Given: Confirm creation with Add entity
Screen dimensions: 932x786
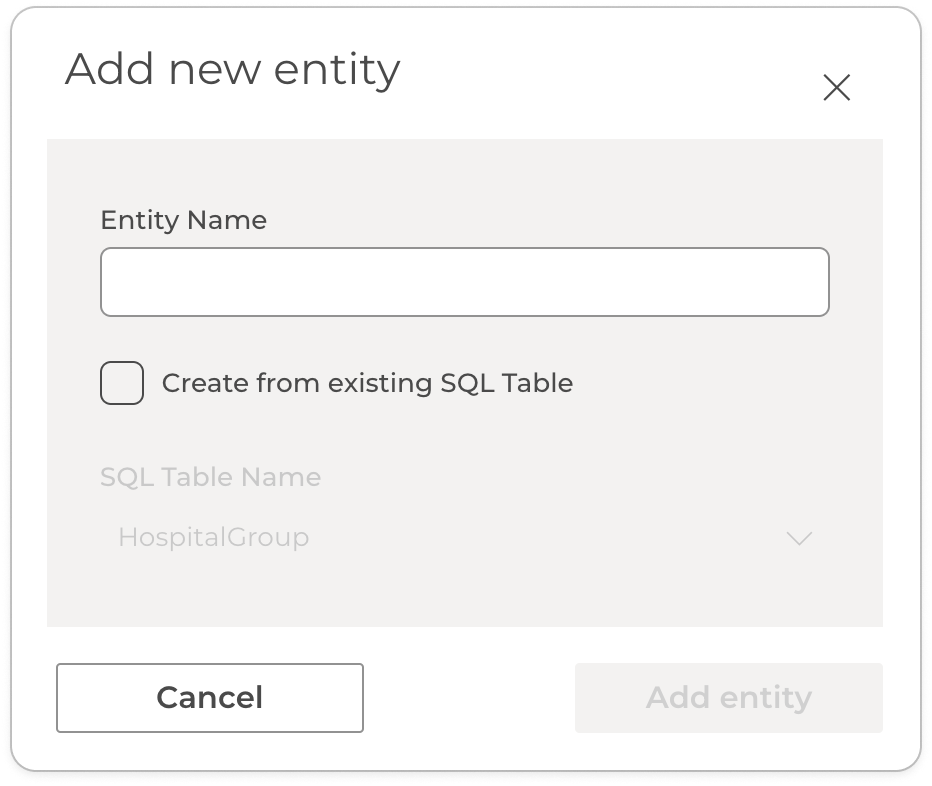Looking at the screenshot, I should tap(728, 698).
